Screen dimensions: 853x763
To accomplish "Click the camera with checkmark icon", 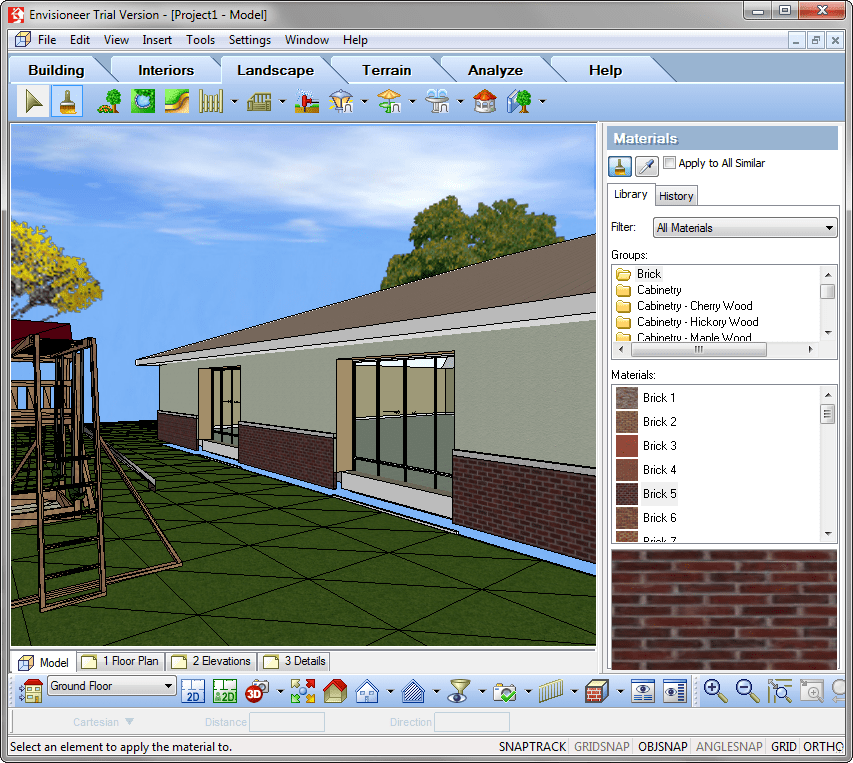I will (x=505, y=691).
